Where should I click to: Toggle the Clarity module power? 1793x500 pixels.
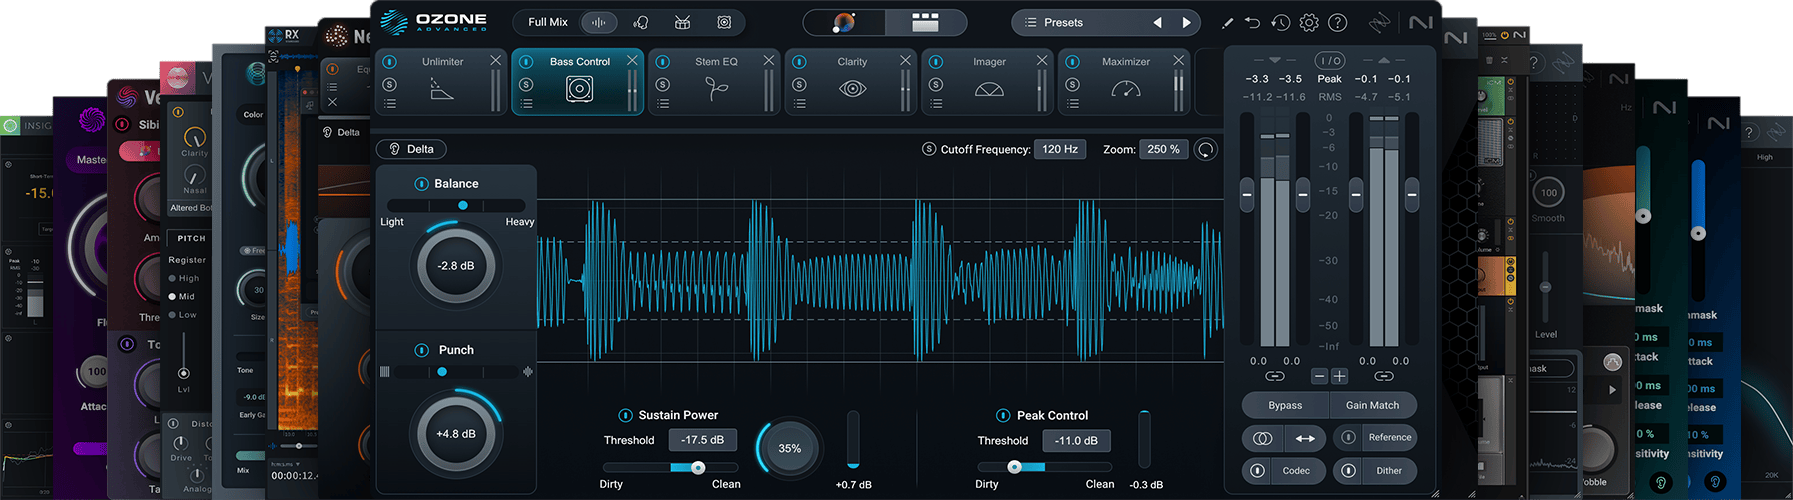[799, 62]
